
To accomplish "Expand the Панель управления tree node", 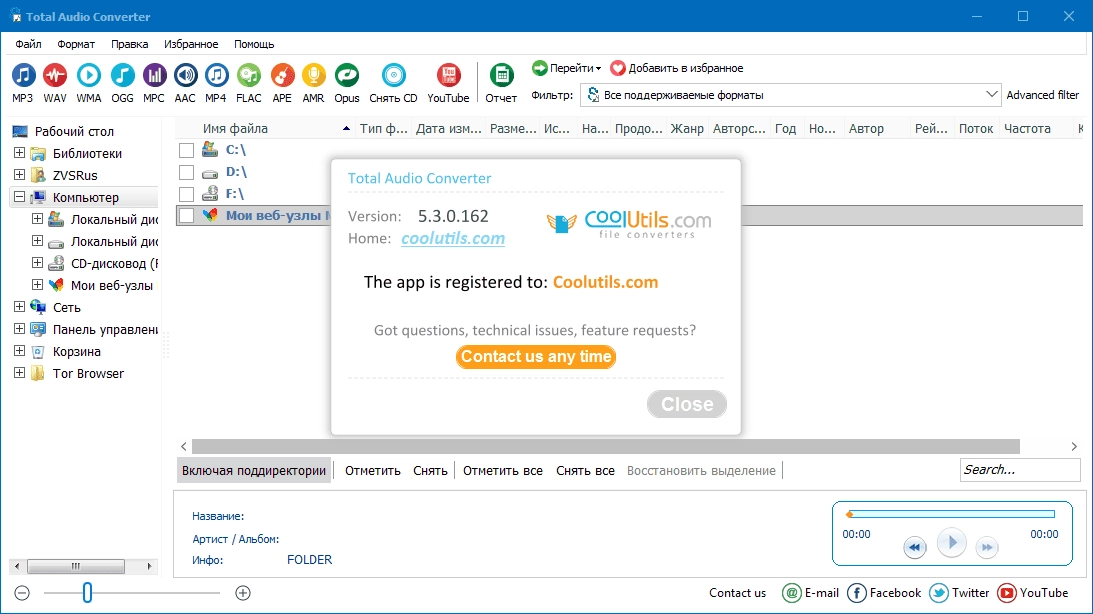I will 20,329.
